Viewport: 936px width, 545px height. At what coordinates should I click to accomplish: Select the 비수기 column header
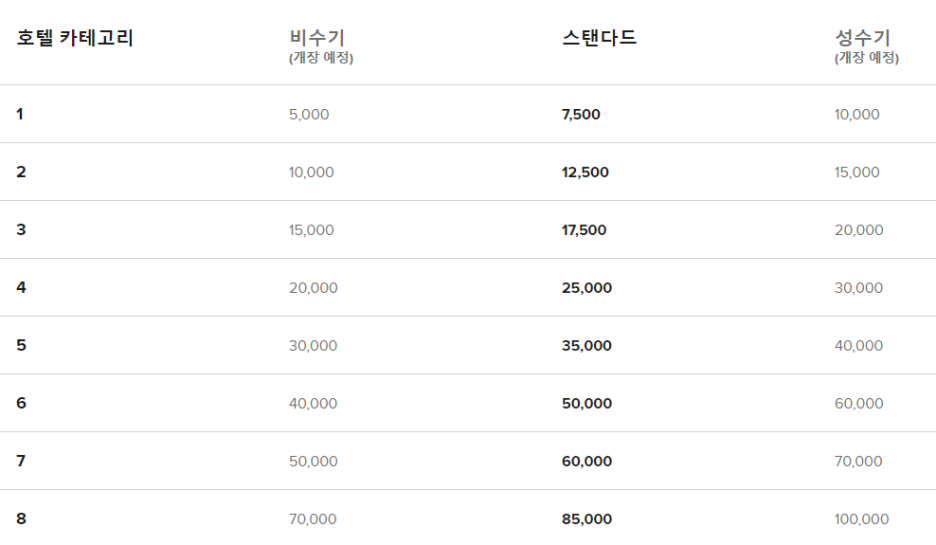tap(316, 39)
